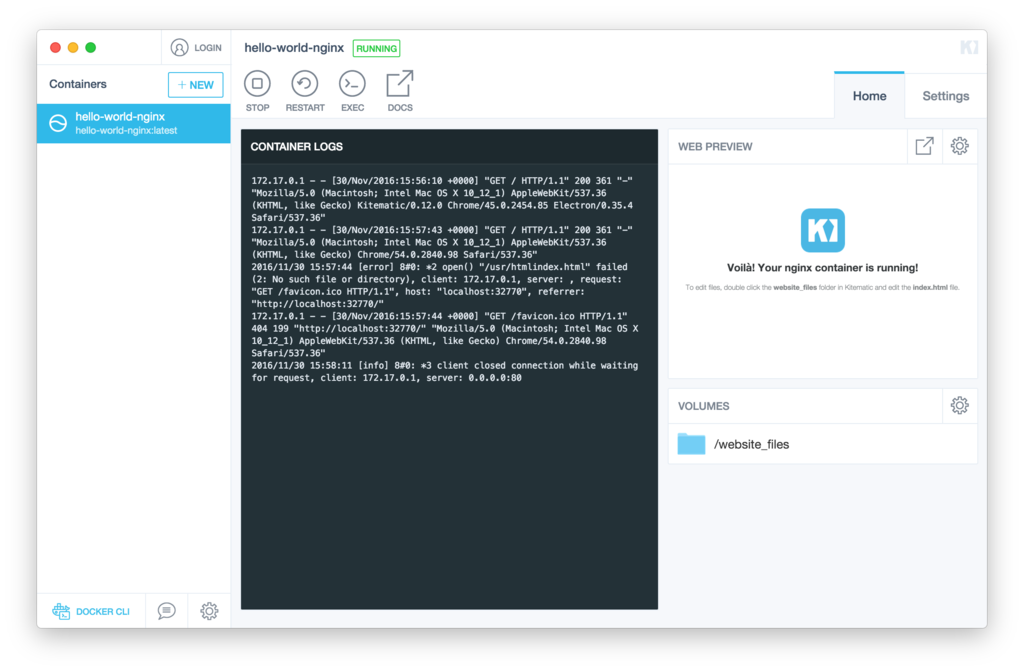Launch DOCKER CLI
This screenshot has width=1024, height=672.
91,611
